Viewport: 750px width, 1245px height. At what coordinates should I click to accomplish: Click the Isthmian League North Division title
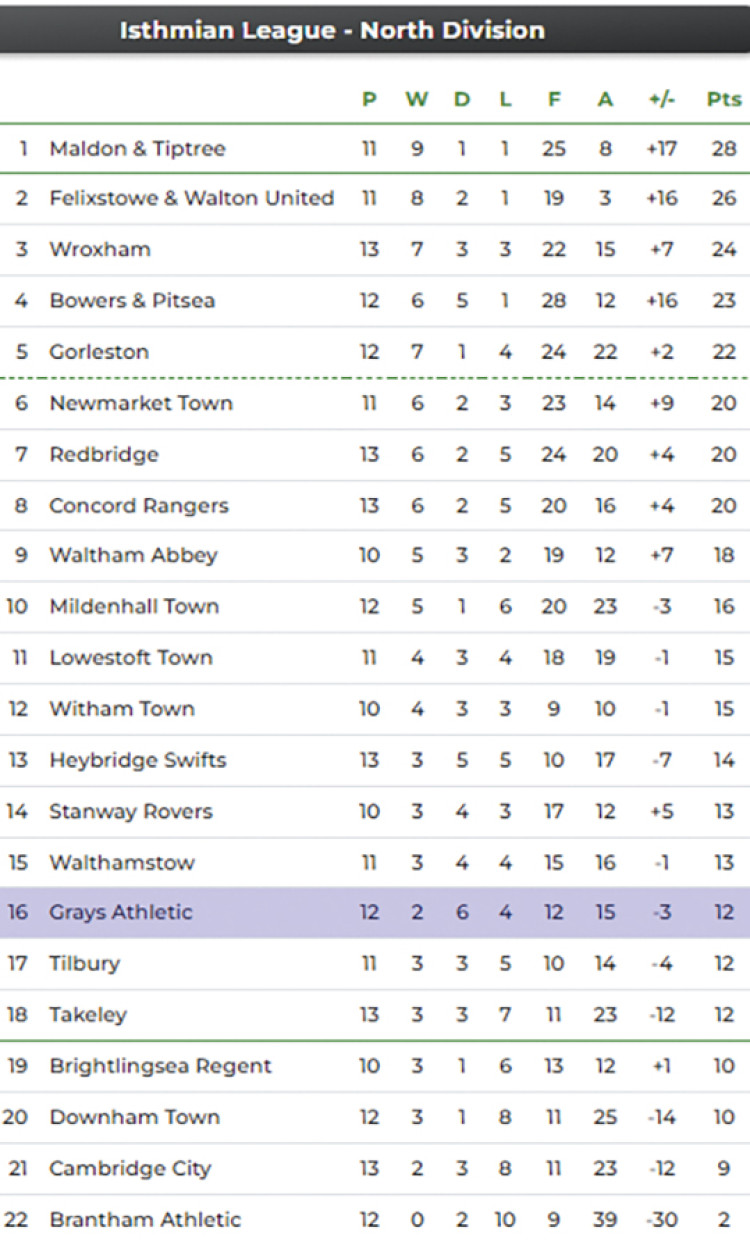(x=332, y=30)
